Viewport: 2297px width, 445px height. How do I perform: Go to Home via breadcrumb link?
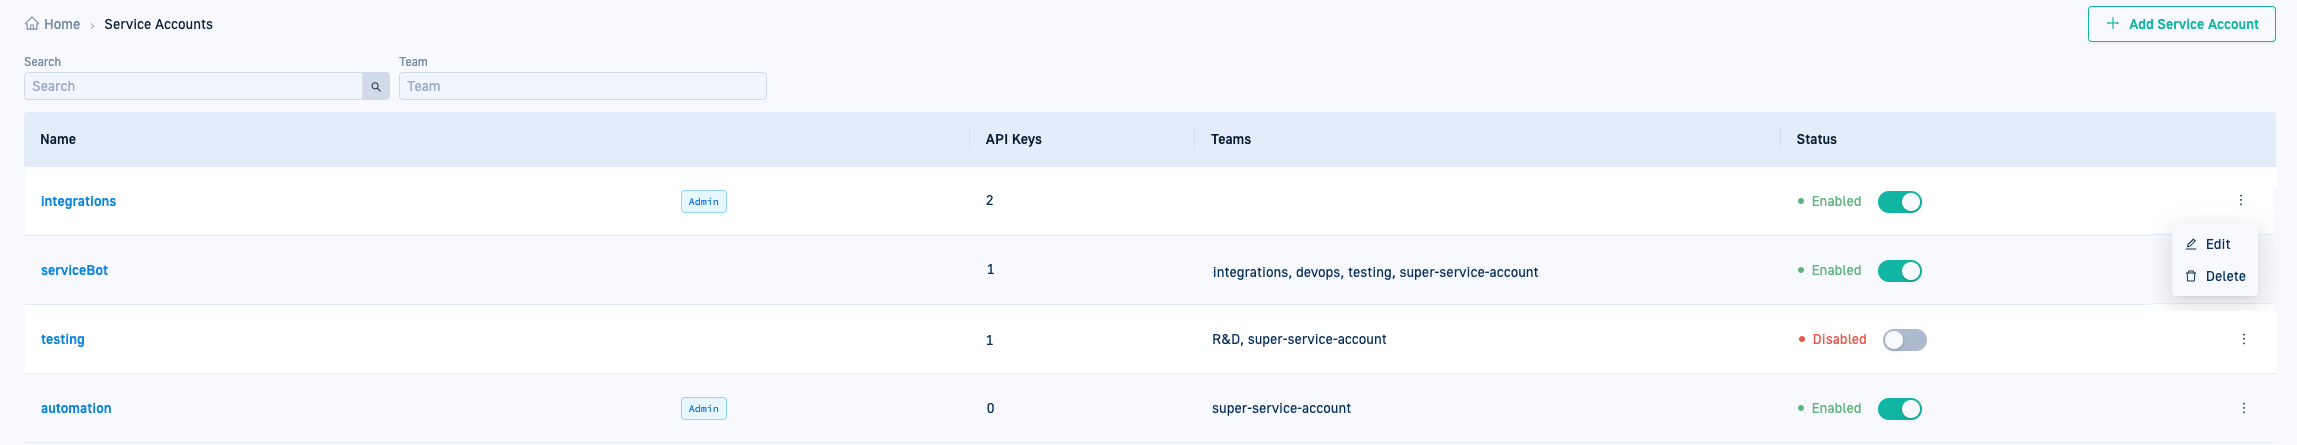click(61, 25)
